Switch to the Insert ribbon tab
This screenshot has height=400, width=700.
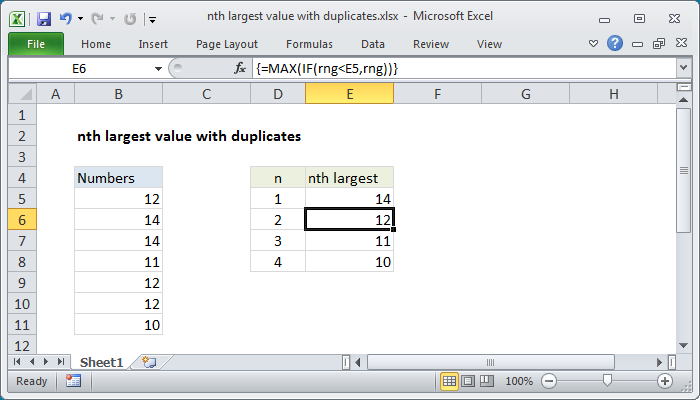coord(153,44)
